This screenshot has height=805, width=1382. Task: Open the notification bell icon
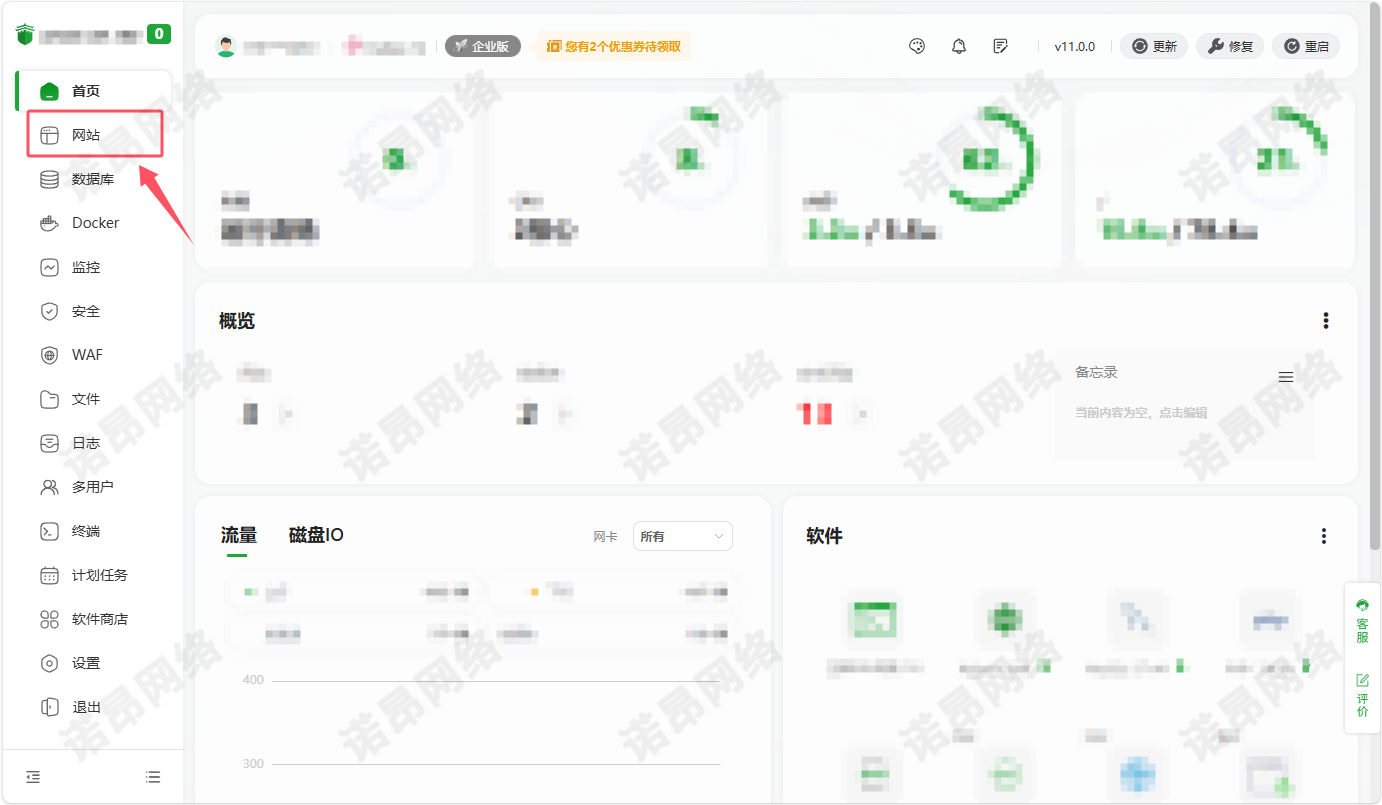pyautogui.click(x=959, y=46)
